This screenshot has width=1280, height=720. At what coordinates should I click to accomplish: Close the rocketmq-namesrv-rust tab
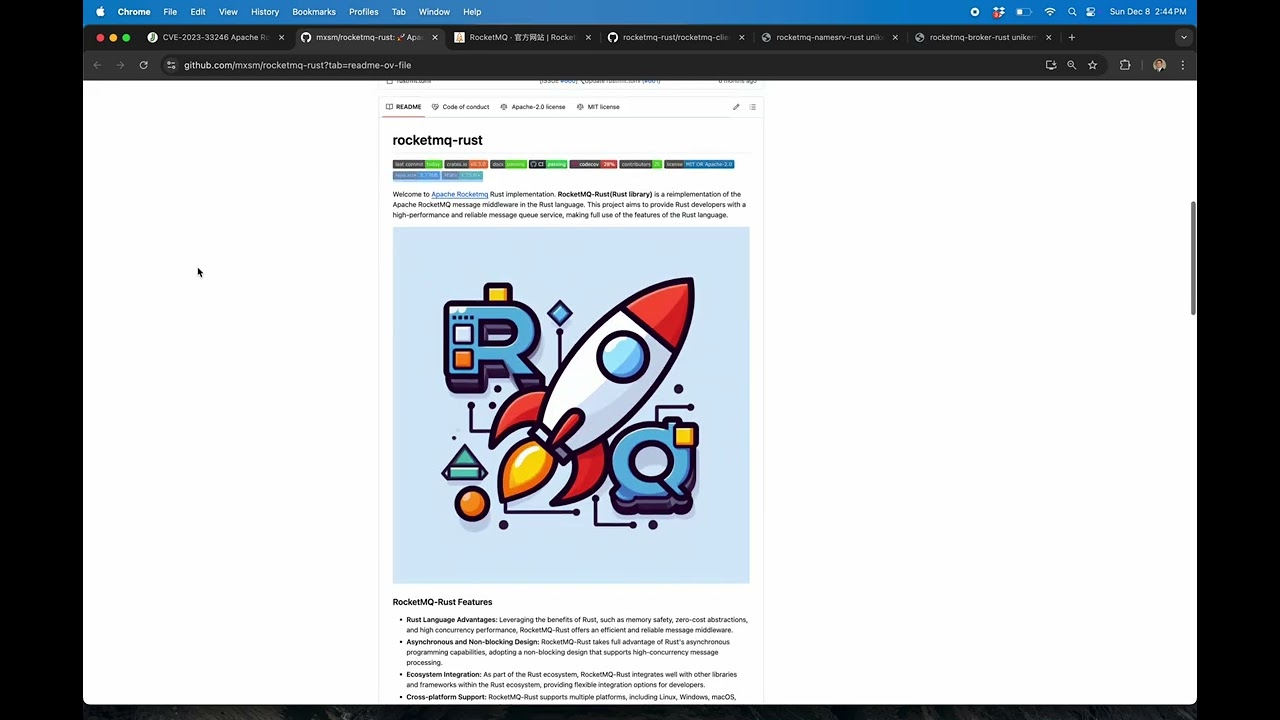(x=895, y=37)
